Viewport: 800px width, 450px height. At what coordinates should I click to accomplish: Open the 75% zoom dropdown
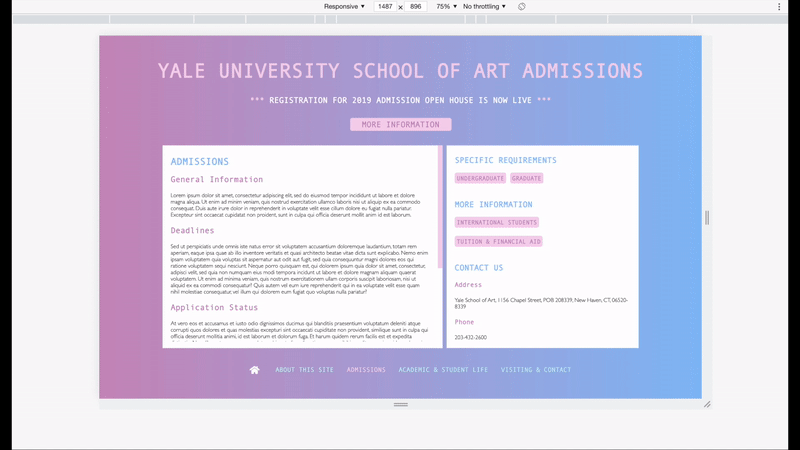click(x=446, y=7)
